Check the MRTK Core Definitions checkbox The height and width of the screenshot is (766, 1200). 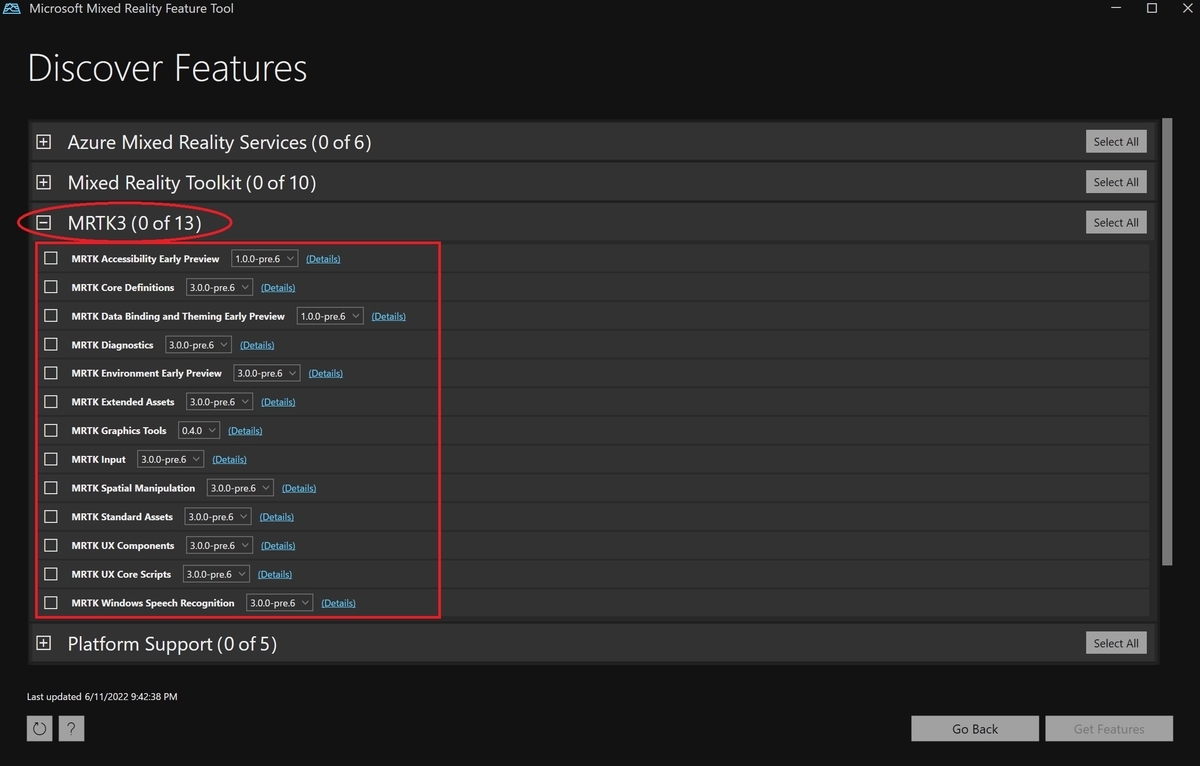51,287
